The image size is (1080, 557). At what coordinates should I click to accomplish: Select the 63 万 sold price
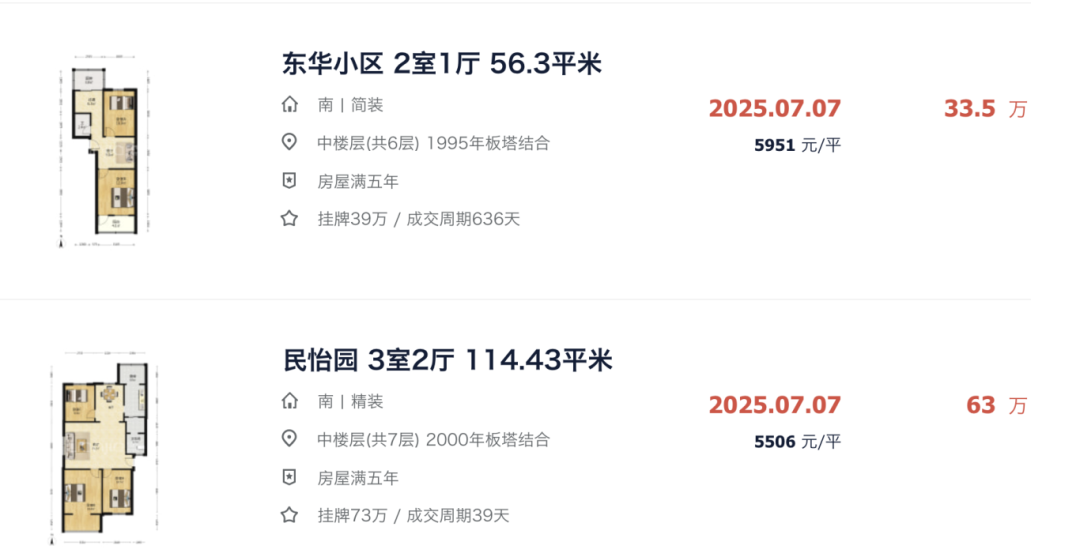pos(996,406)
